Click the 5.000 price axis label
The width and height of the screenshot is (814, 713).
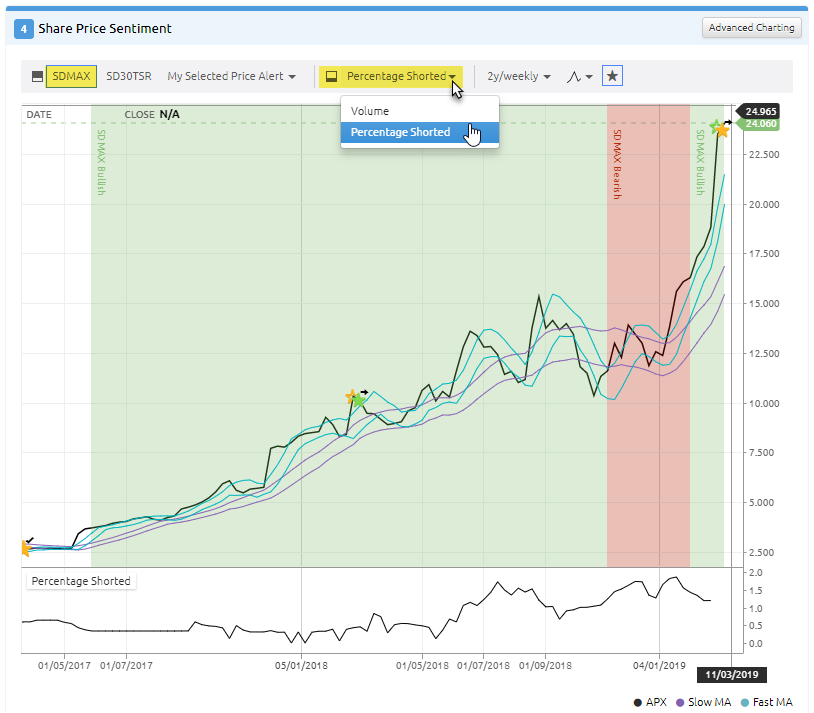(x=764, y=503)
